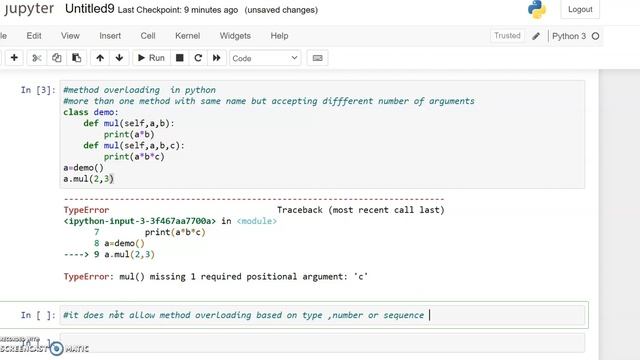Move selected cell down arrow
The width and height of the screenshot is (640, 360).
(119, 58)
